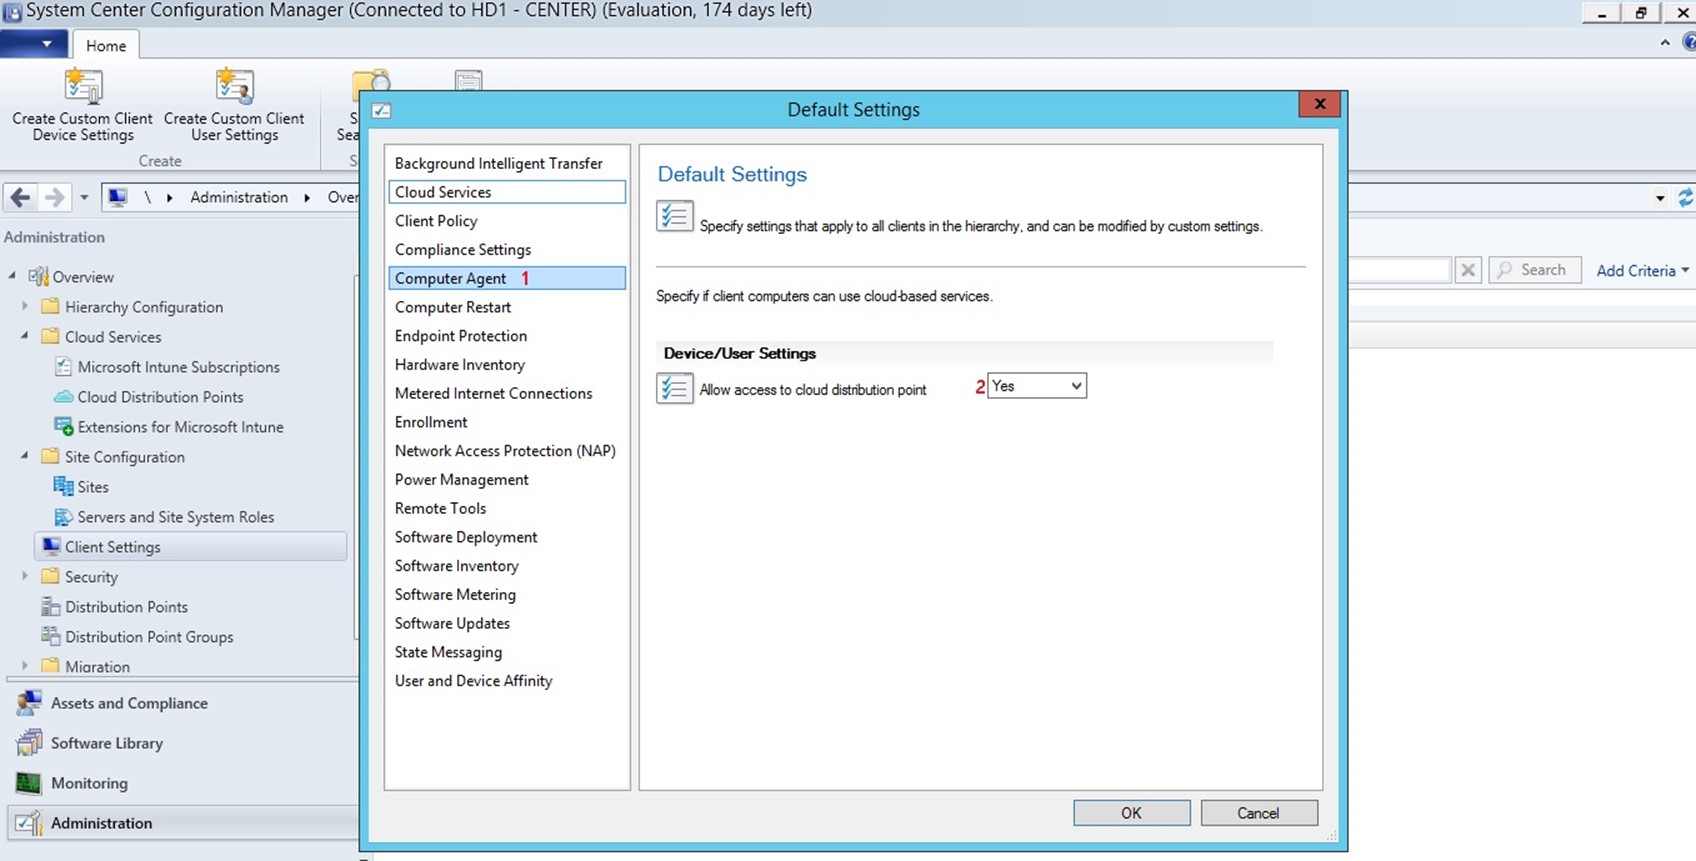Viewport: 1696px width, 861px height.
Task: Click Administration in the breadcrumb path
Action: pos(239,197)
